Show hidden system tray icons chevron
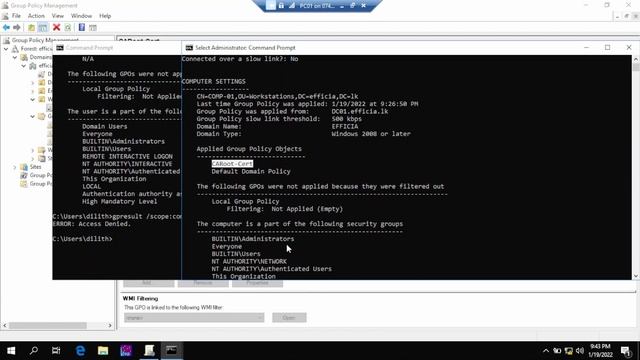 click(x=546, y=351)
